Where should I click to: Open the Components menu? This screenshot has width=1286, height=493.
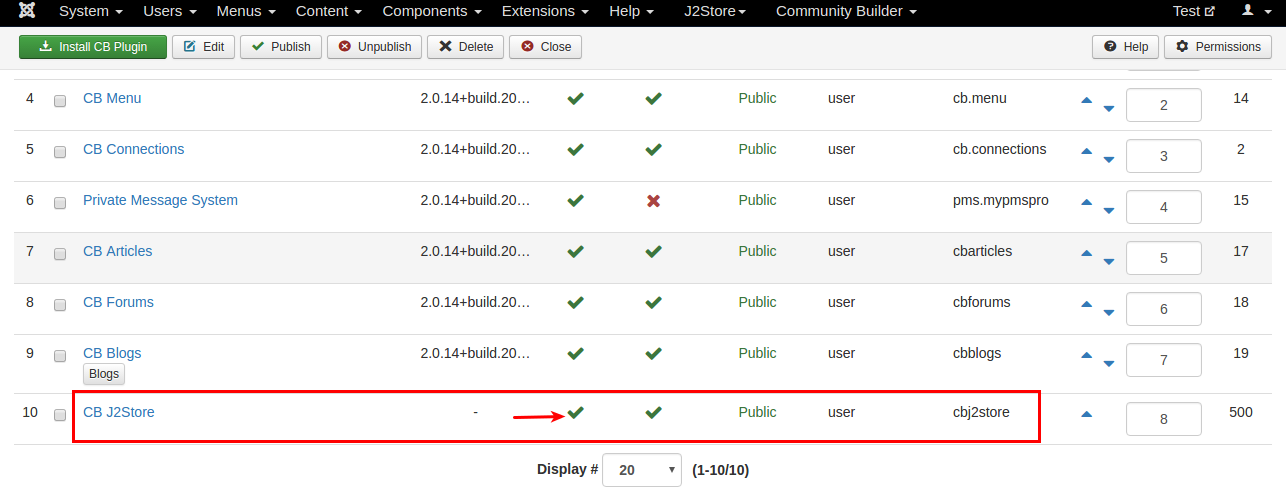[x=432, y=11]
